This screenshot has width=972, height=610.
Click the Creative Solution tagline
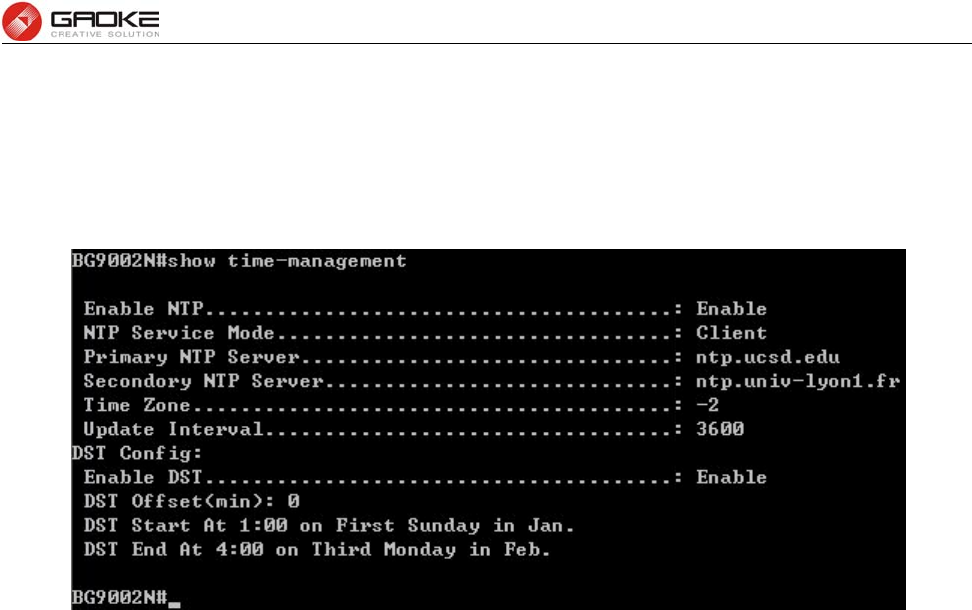(105, 34)
